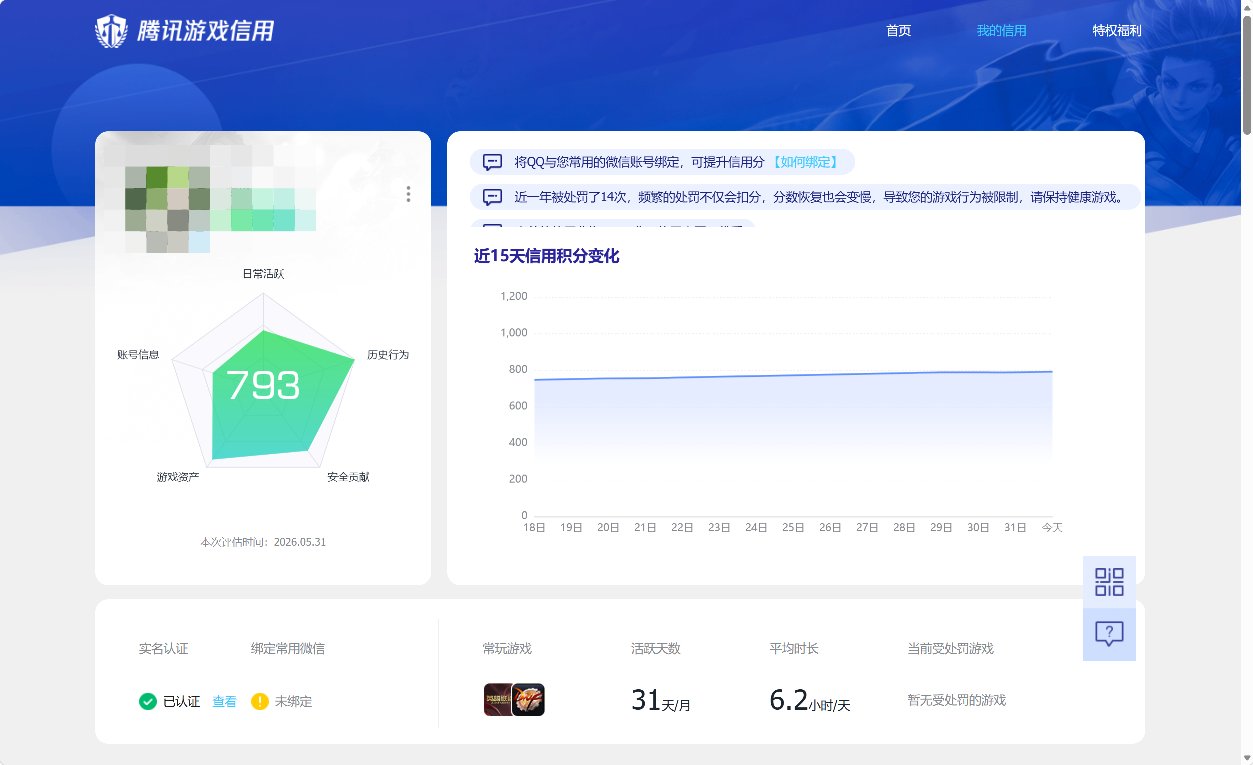Click the 日常活跃 radar label
The width and height of the screenshot is (1253, 765).
click(264, 273)
